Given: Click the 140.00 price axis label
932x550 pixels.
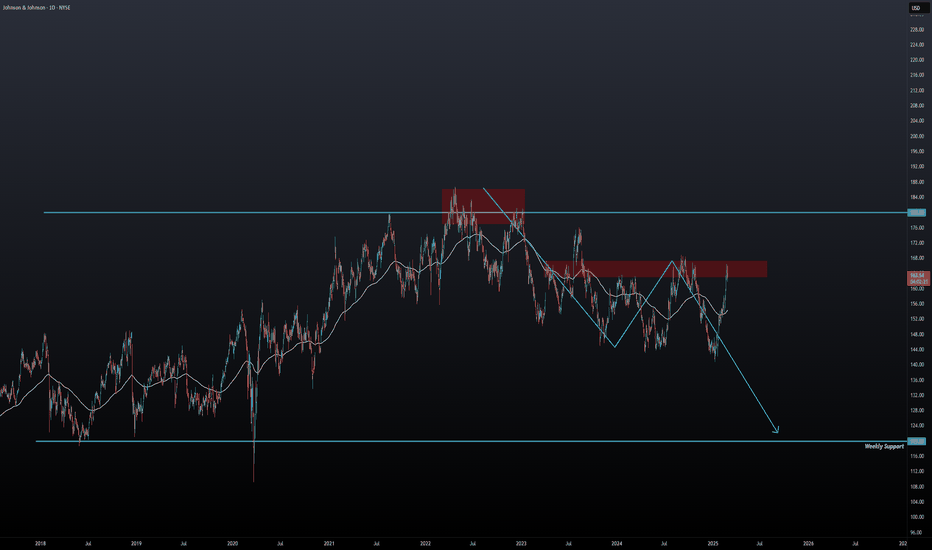Looking at the screenshot, I should [917, 364].
